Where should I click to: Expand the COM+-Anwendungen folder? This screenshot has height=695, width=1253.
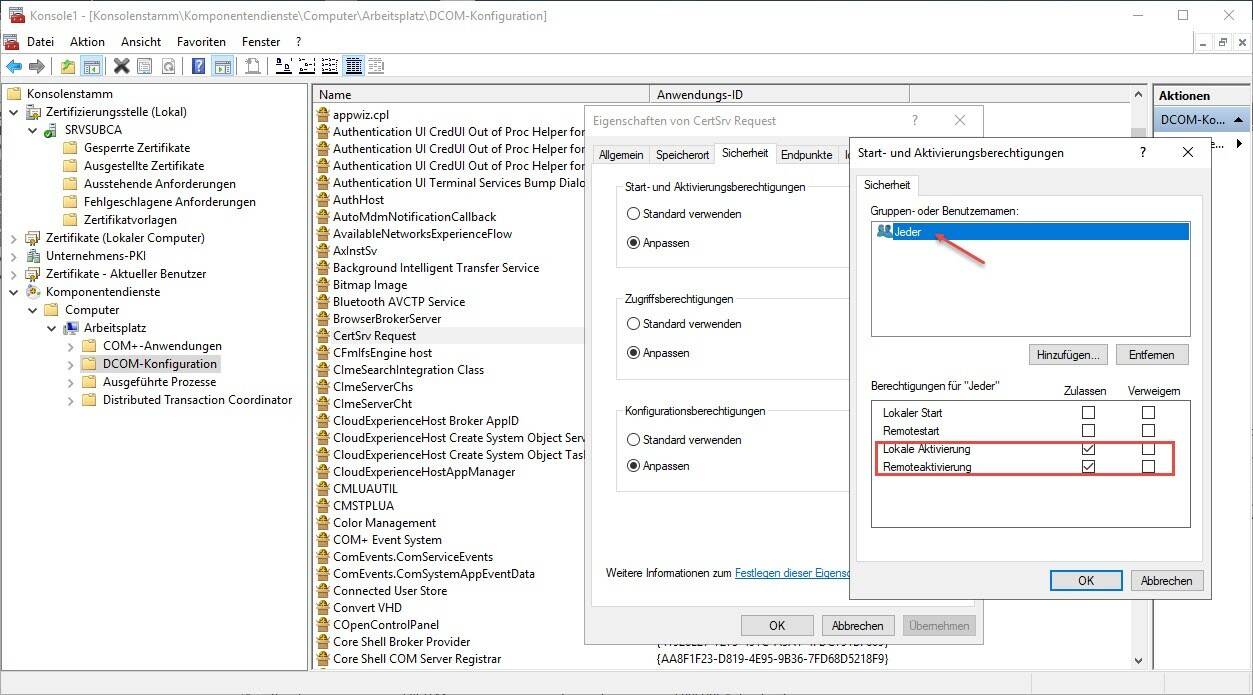tap(71, 346)
